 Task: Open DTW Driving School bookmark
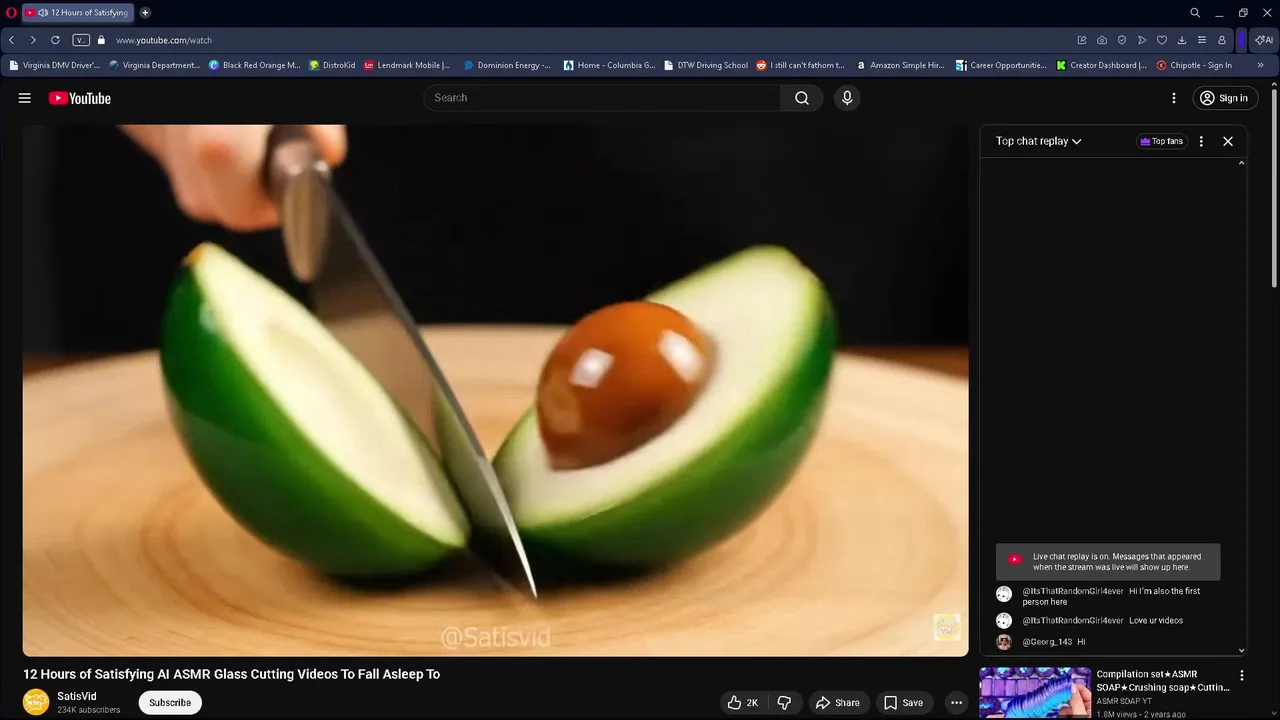coord(705,65)
